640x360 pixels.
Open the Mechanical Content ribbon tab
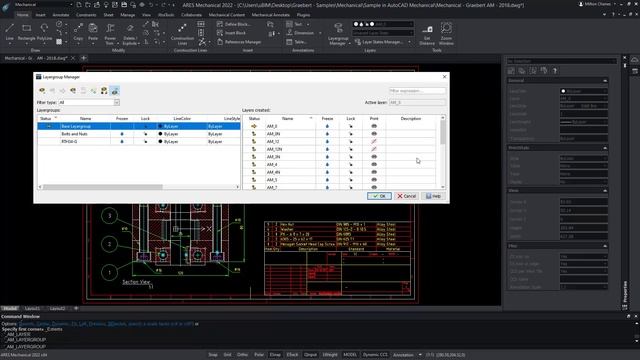(x=227, y=15)
